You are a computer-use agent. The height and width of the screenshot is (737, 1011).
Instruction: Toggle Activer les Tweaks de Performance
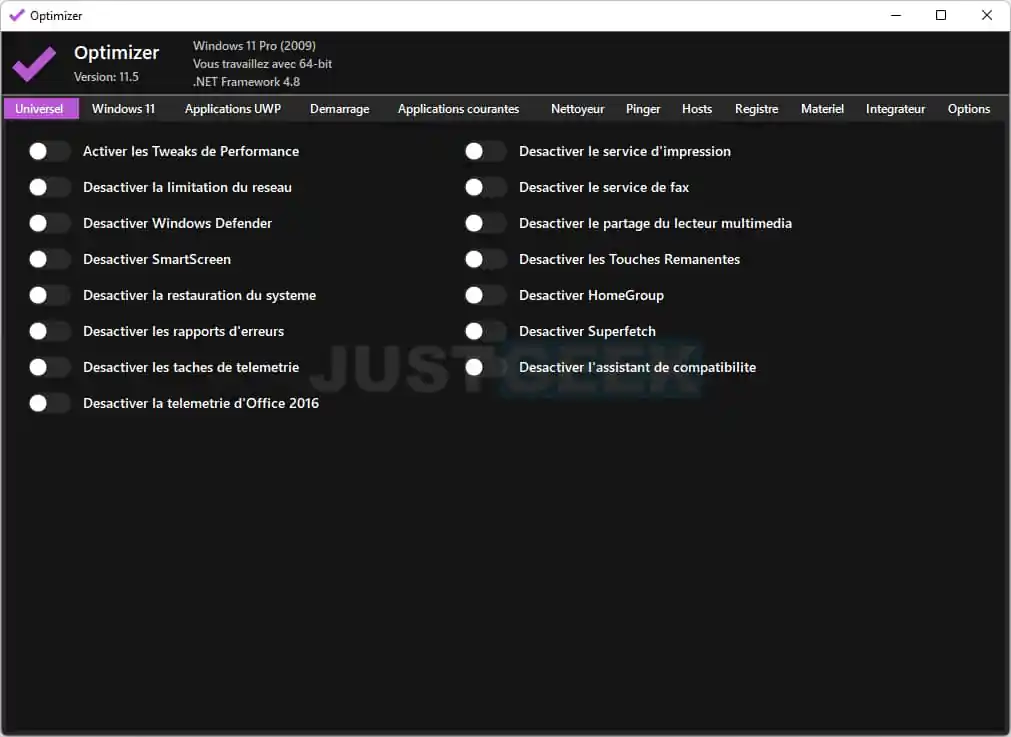pos(49,152)
